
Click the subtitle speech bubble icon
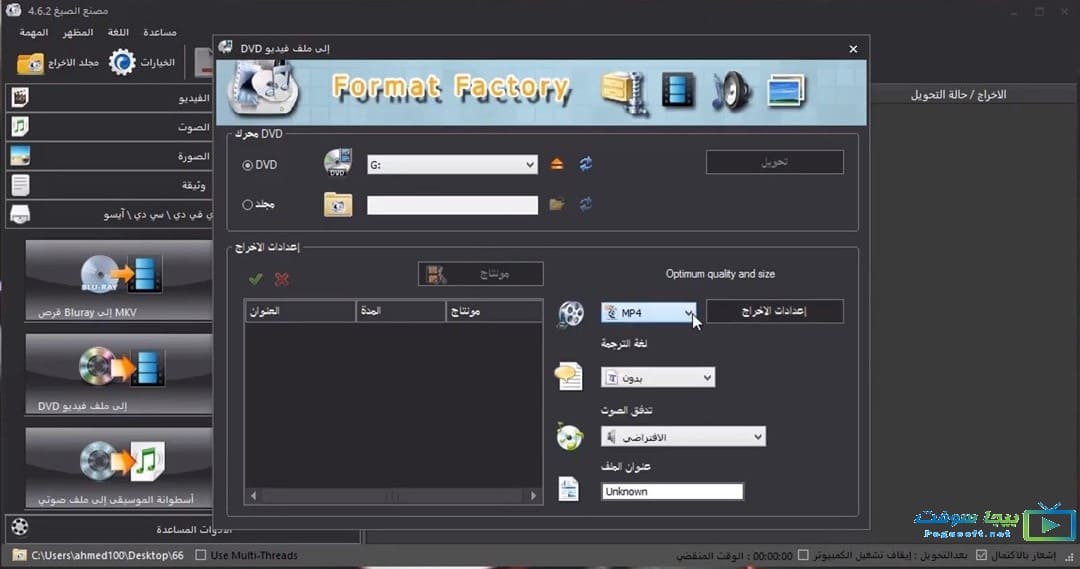tap(569, 377)
